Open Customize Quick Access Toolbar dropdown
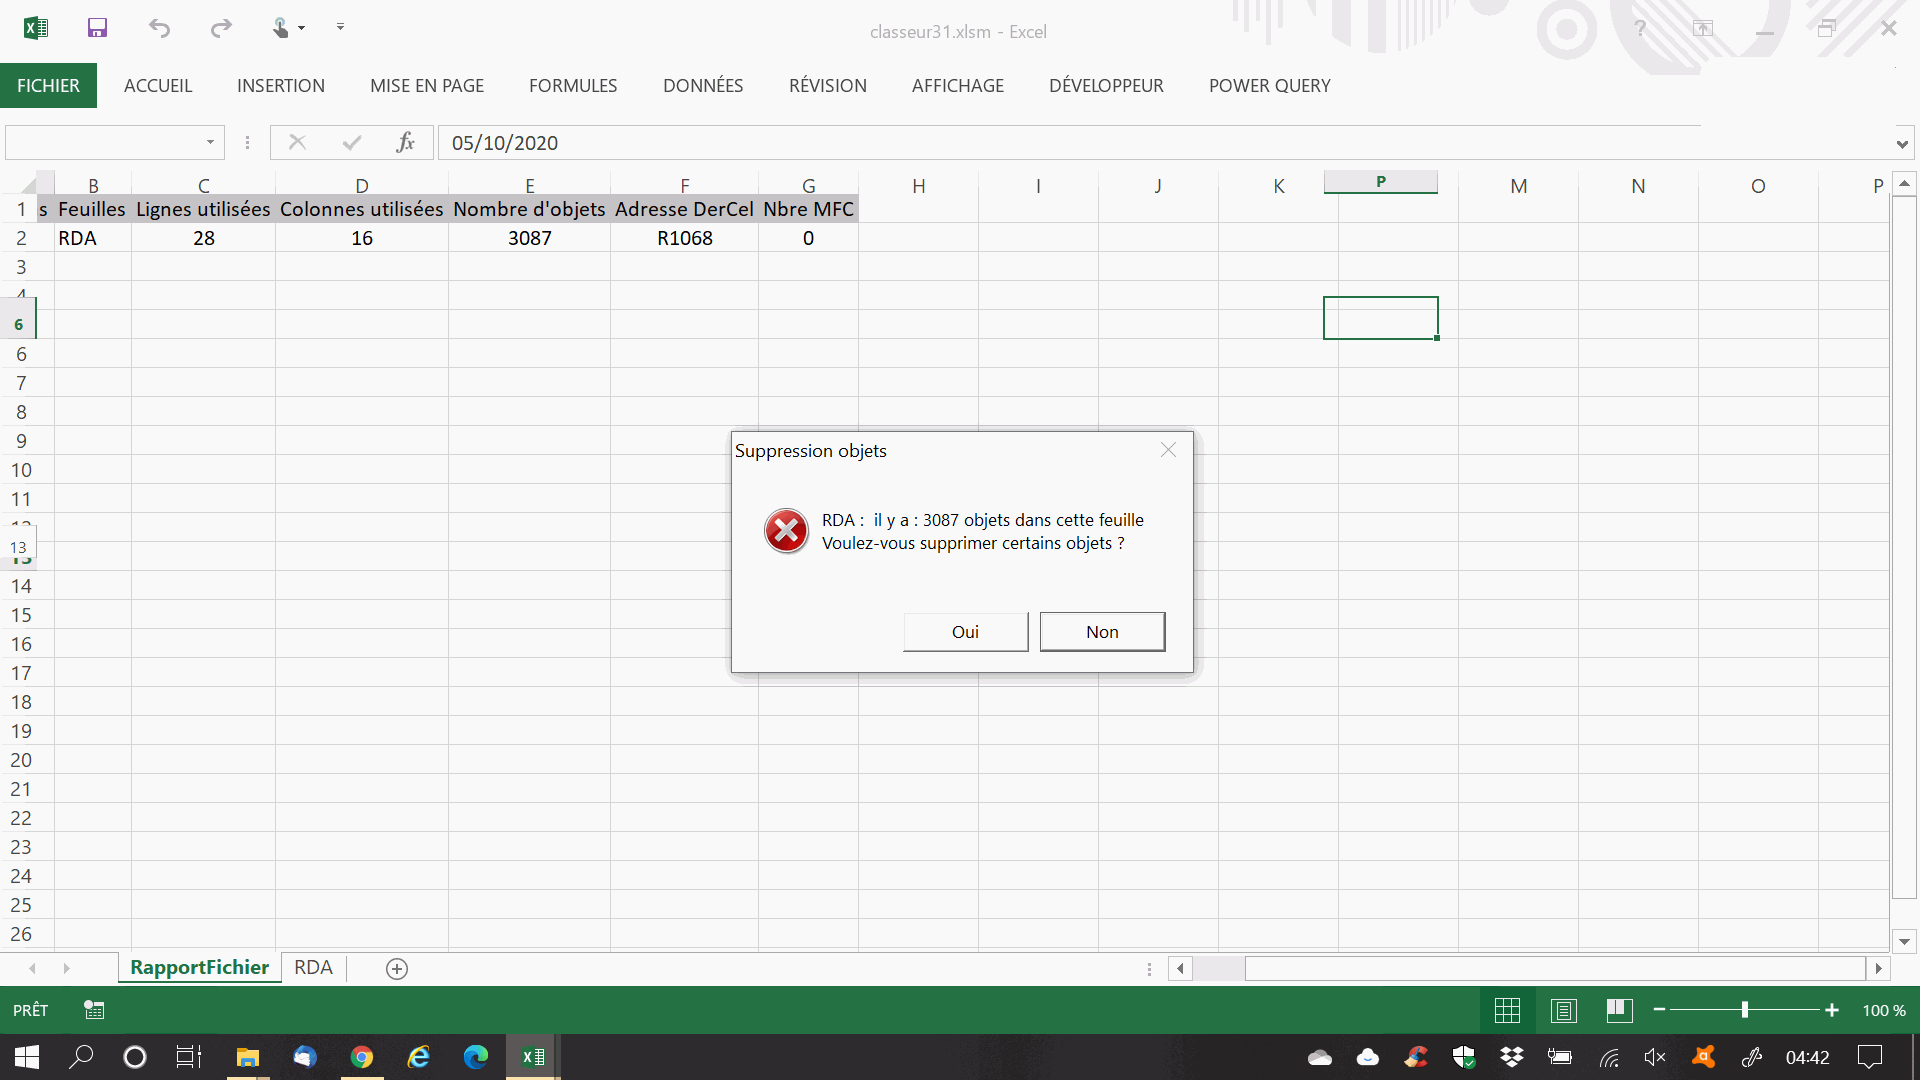This screenshot has height=1080, width=1920. tap(340, 27)
